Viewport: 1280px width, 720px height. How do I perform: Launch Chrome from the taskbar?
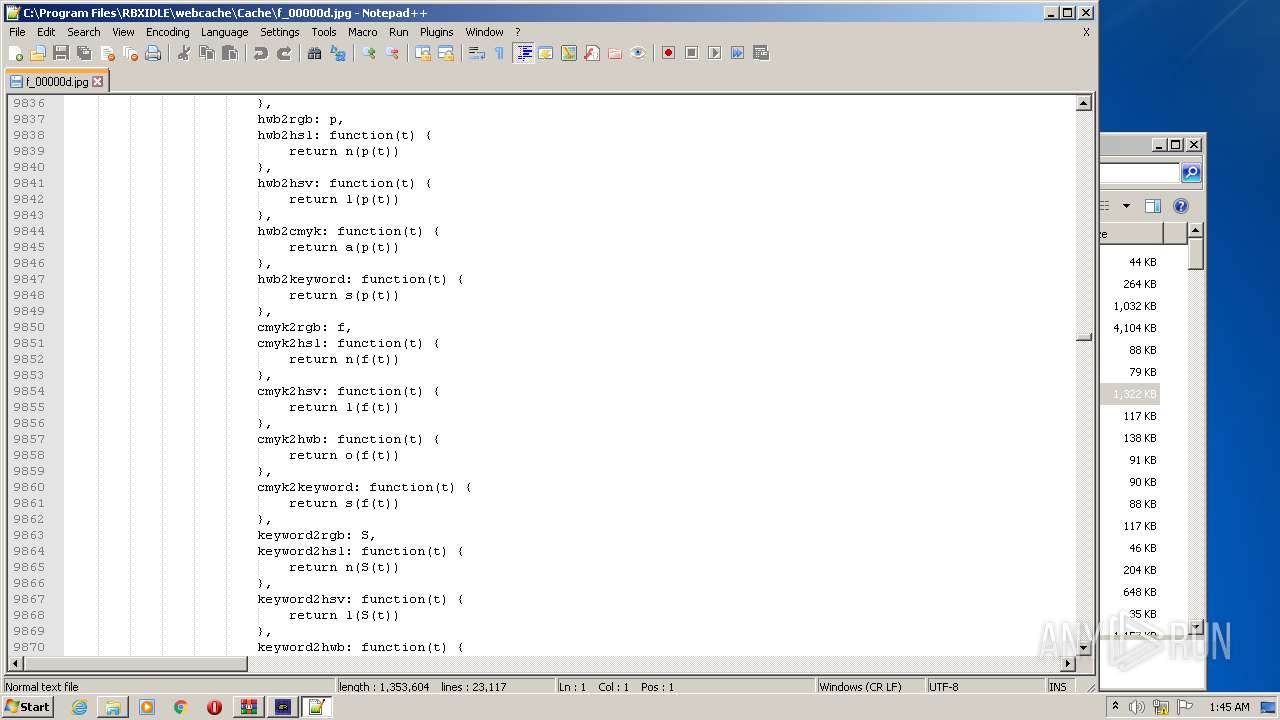click(x=180, y=707)
